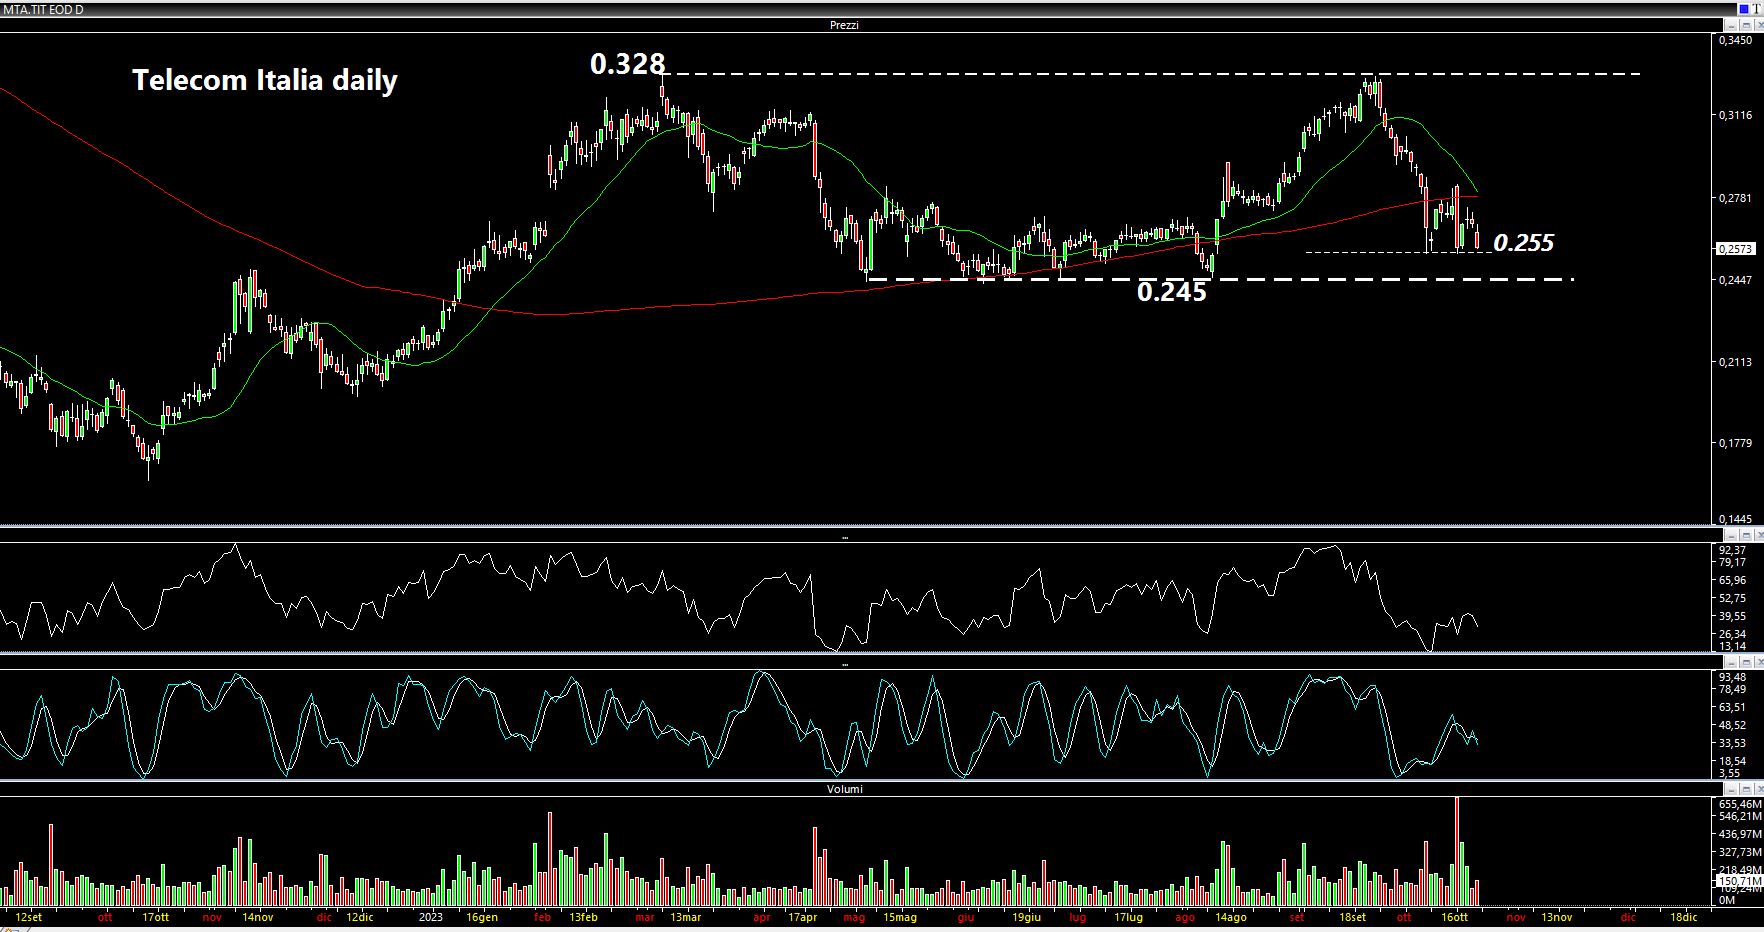Click the 0,2781 price axis label
The height and width of the screenshot is (932, 1764).
1735,198
